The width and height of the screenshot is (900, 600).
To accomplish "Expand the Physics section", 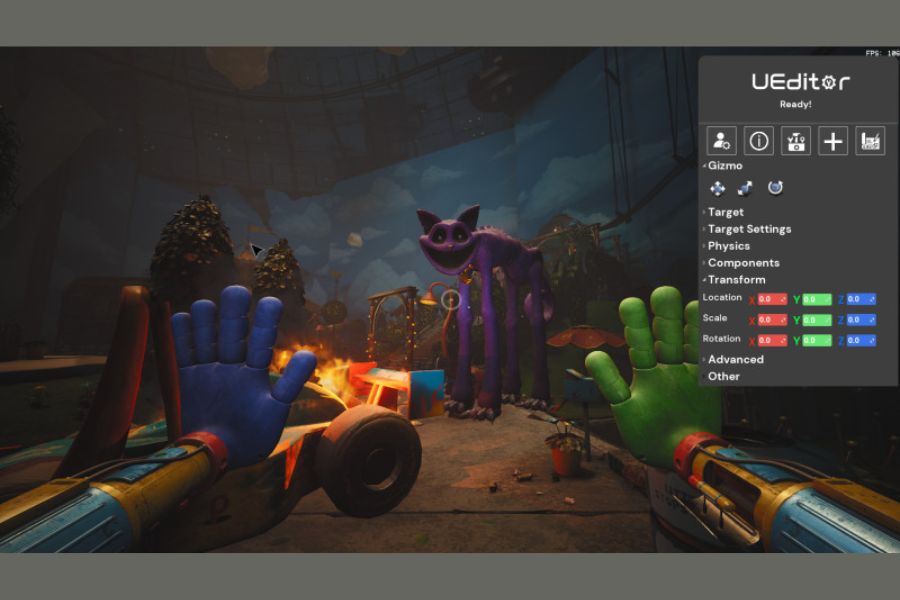I will point(727,246).
